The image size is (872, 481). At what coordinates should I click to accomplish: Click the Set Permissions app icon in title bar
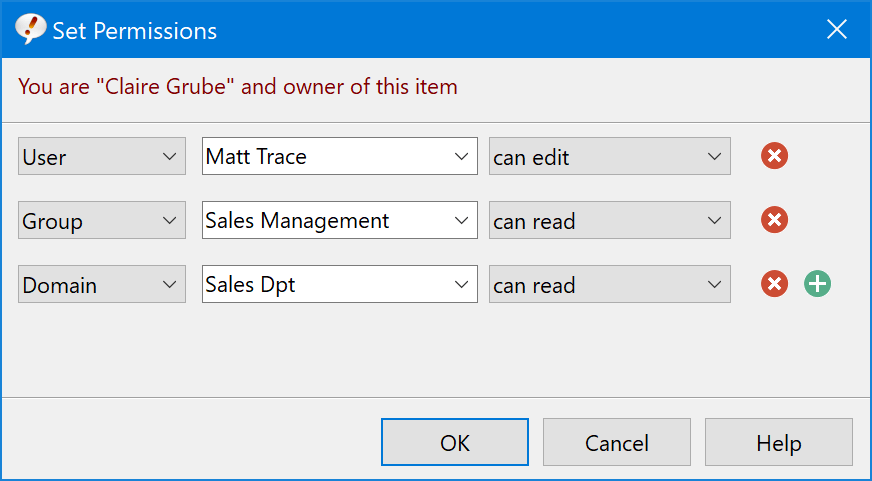pyautogui.click(x=31, y=29)
